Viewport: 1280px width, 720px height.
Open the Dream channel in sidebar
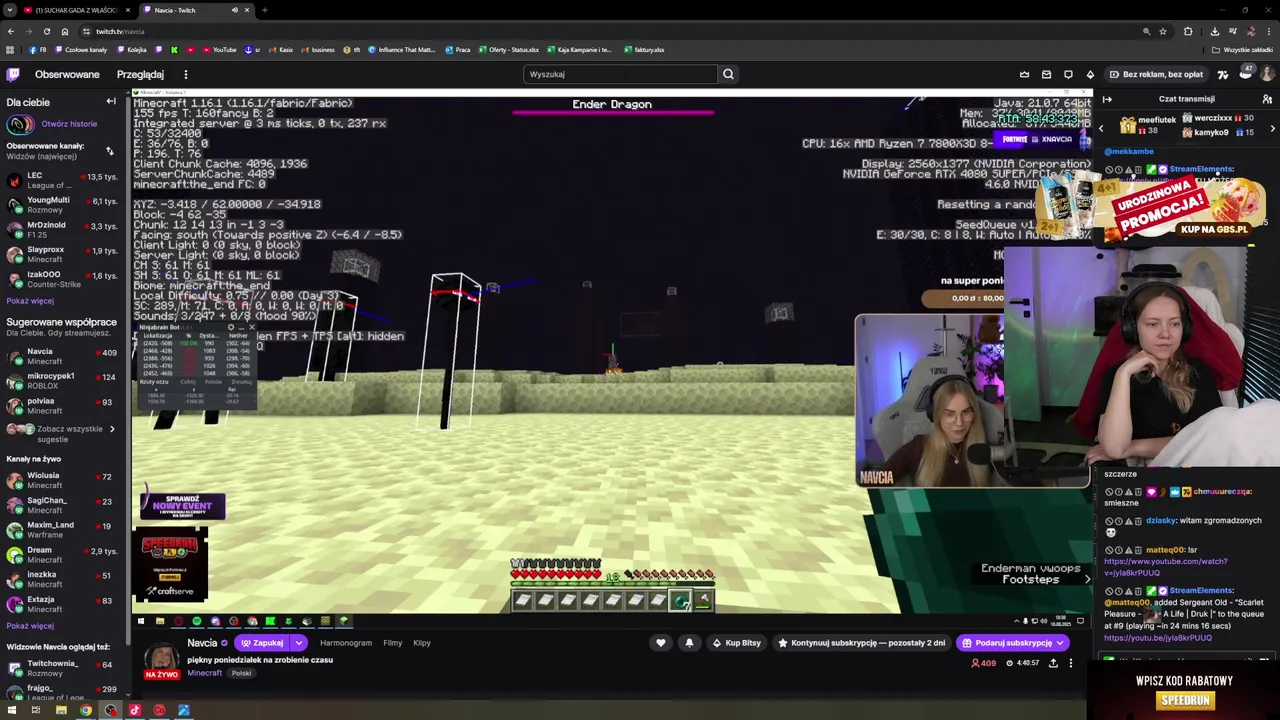pyautogui.click(x=65, y=555)
